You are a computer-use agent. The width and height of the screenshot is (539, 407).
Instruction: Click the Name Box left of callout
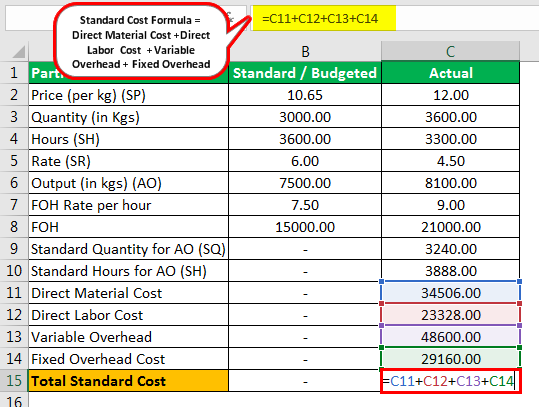click(30, 18)
